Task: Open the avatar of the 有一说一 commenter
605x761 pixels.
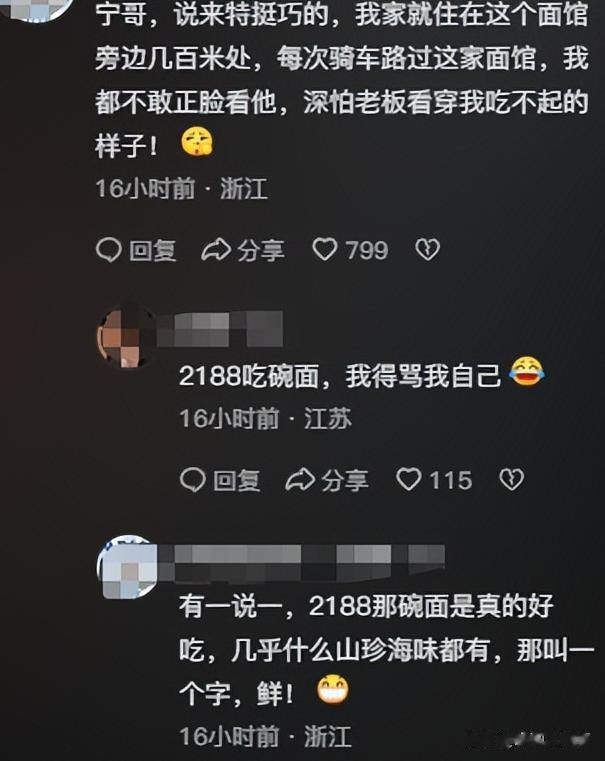Action: tap(127, 566)
